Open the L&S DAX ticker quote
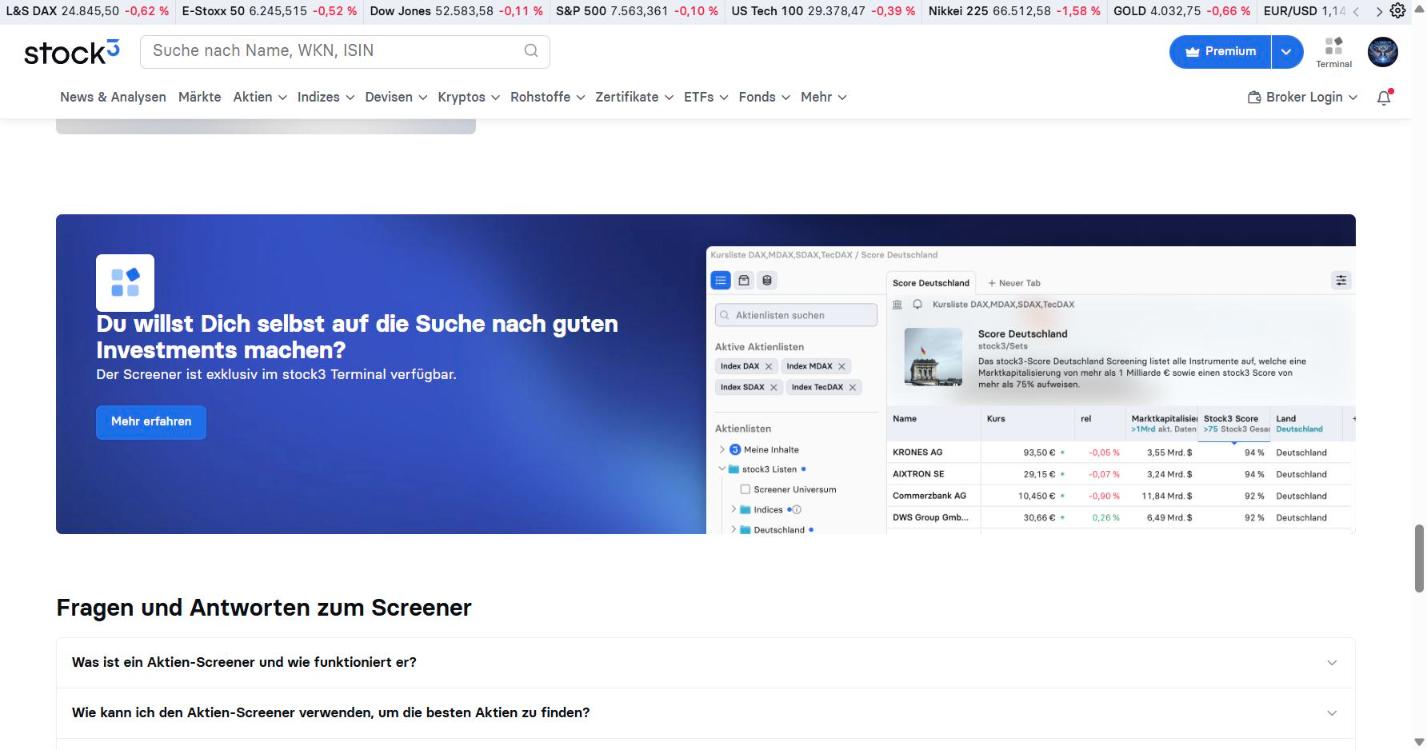This screenshot has height=750, width=1427. 88,11
